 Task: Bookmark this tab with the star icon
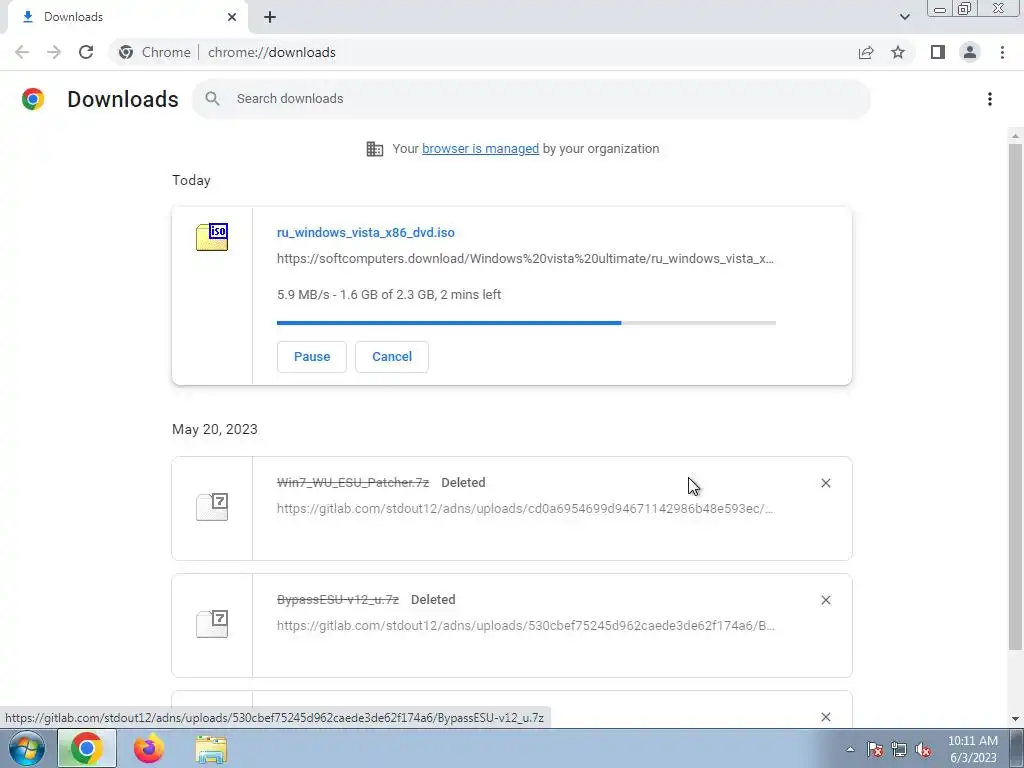(x=898, y=52)
